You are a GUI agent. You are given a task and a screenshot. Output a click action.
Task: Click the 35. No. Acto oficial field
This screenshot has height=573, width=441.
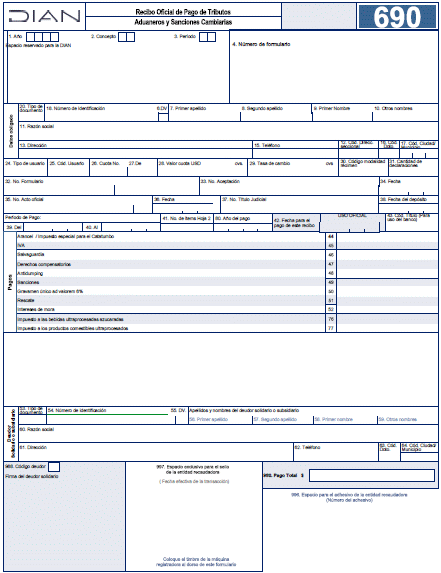(x=78, y=204)
